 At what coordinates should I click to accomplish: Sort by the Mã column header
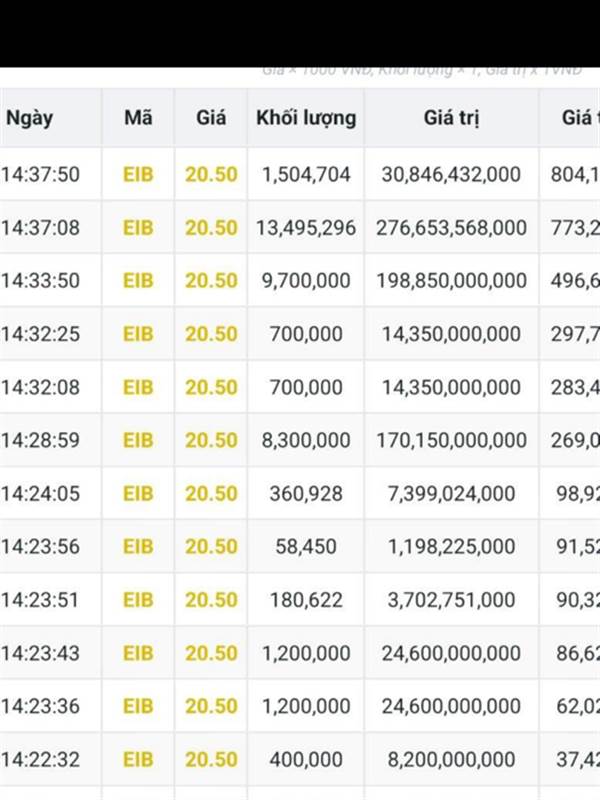(138, 118)
